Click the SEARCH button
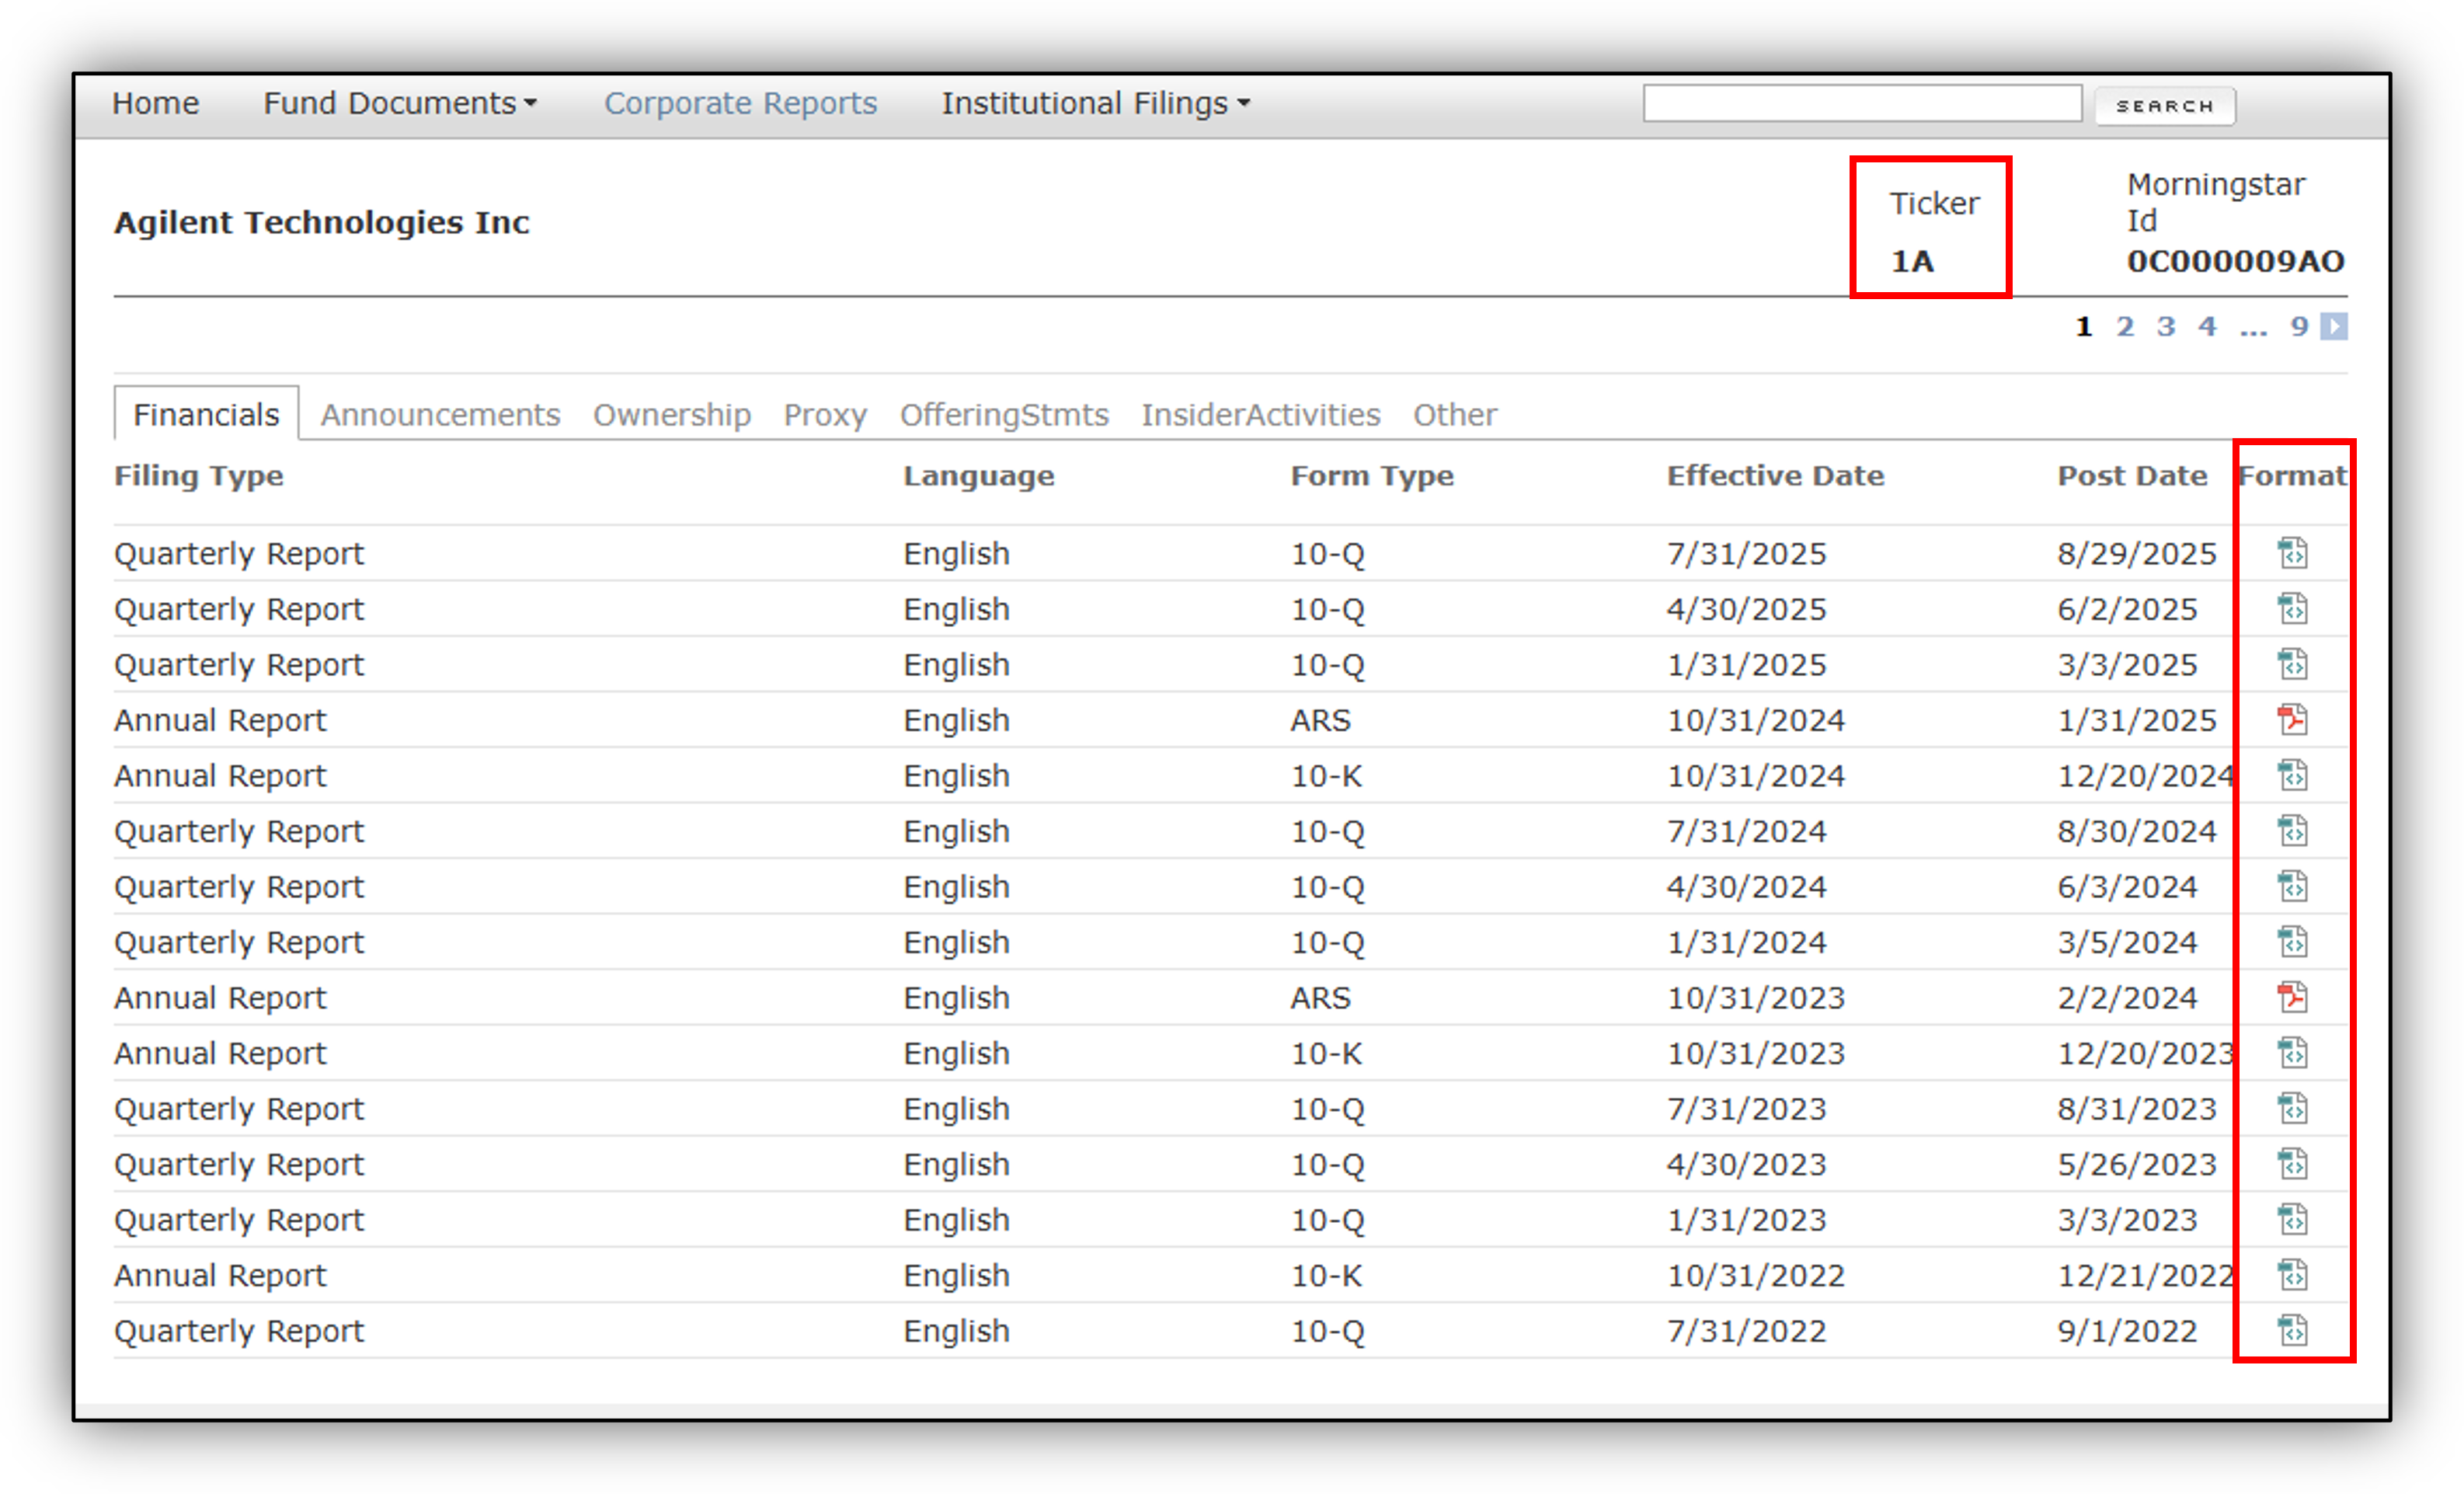This screenshot has width=2464, height=1494. 2165,105
